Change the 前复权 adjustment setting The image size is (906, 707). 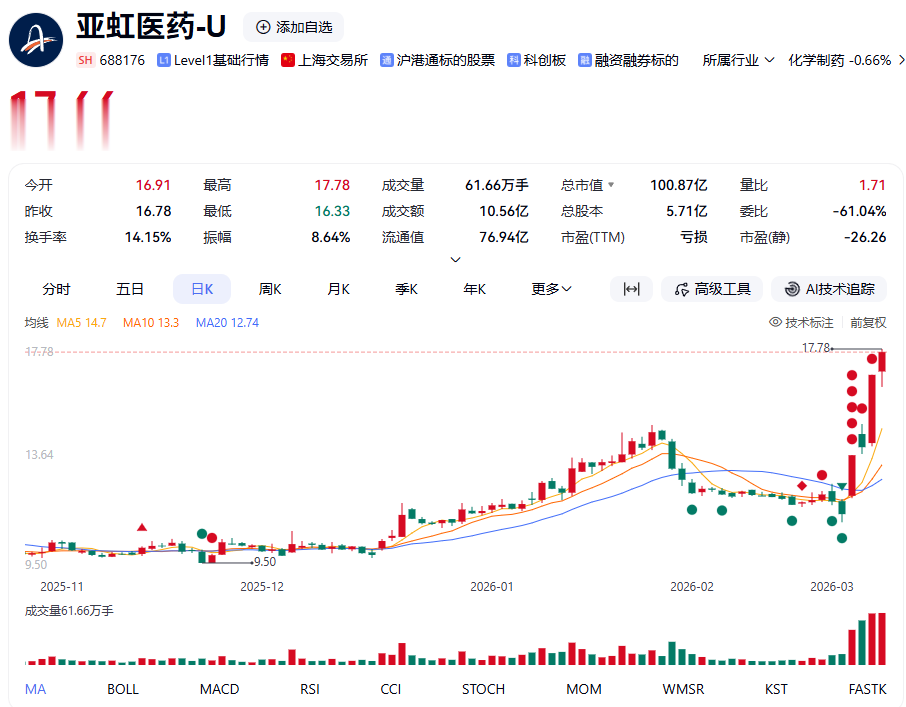pos(868,322)
